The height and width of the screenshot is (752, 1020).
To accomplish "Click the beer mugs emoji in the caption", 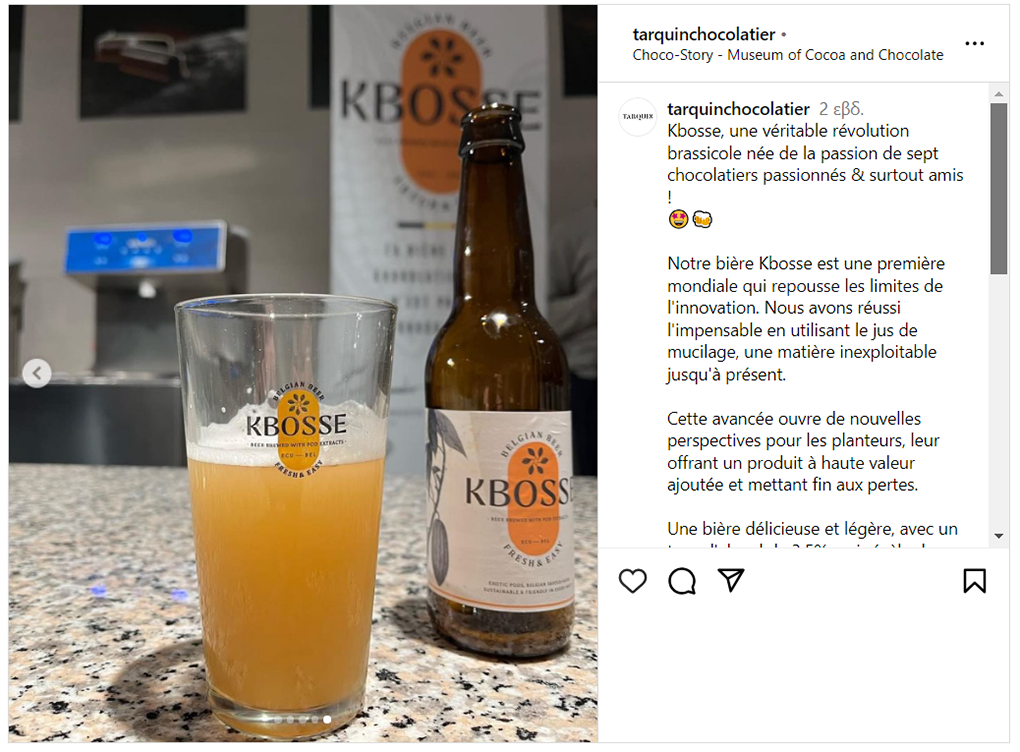I will pos(702,219).
